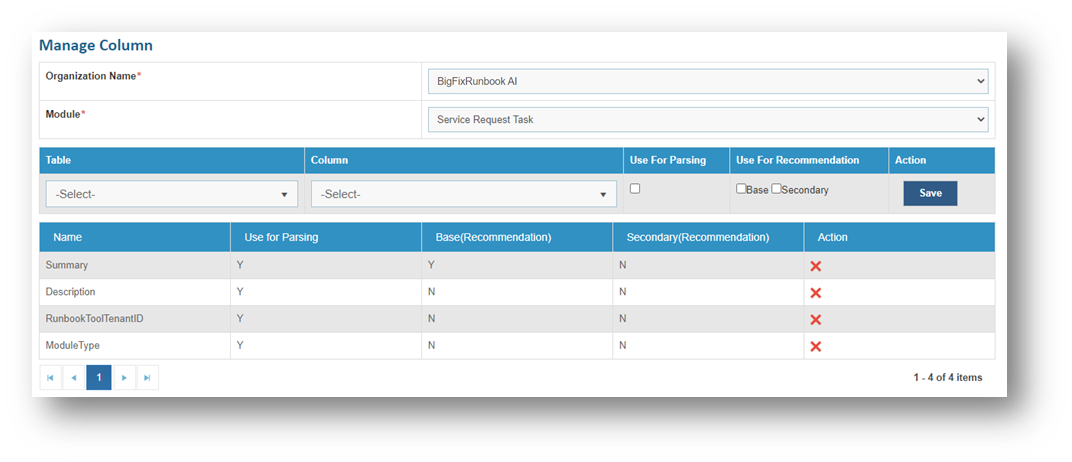This screenshot has height=462, width=1072.
Task: Click the Name column header
Action: pyautogui.click(x=68, y=237)
